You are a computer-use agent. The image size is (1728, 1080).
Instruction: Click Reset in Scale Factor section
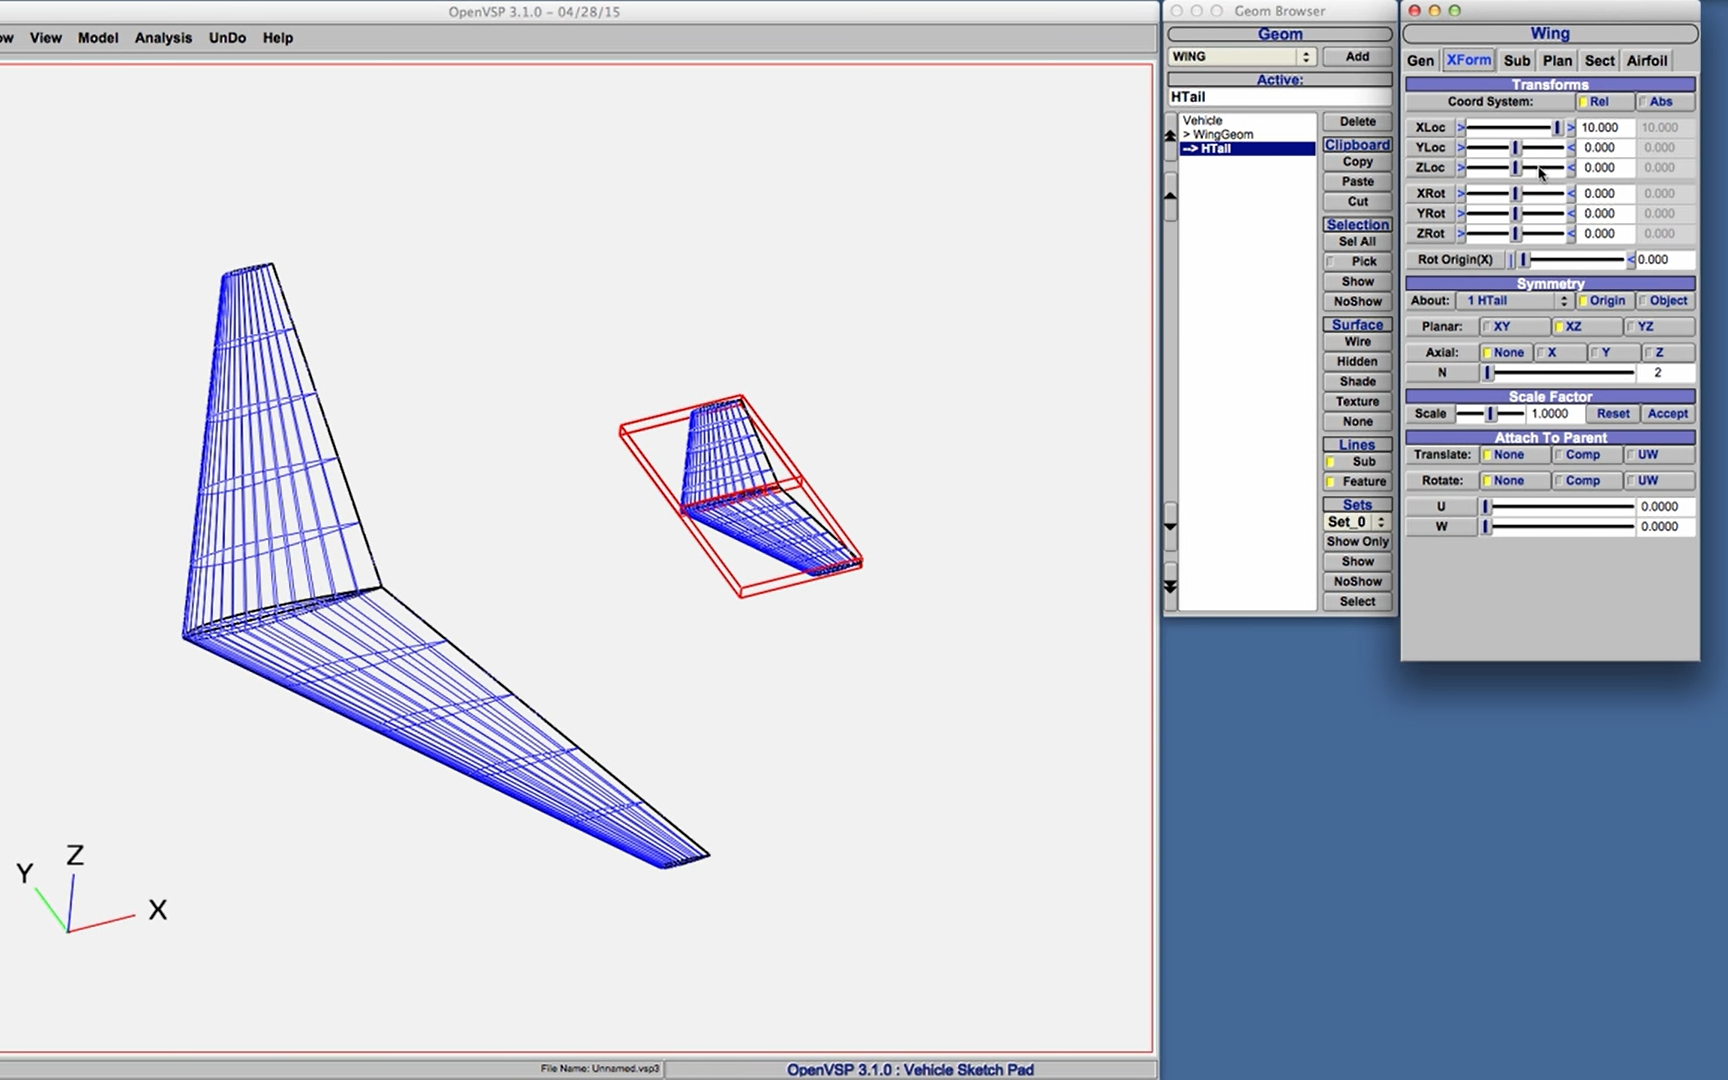[x=1612, y=414]
